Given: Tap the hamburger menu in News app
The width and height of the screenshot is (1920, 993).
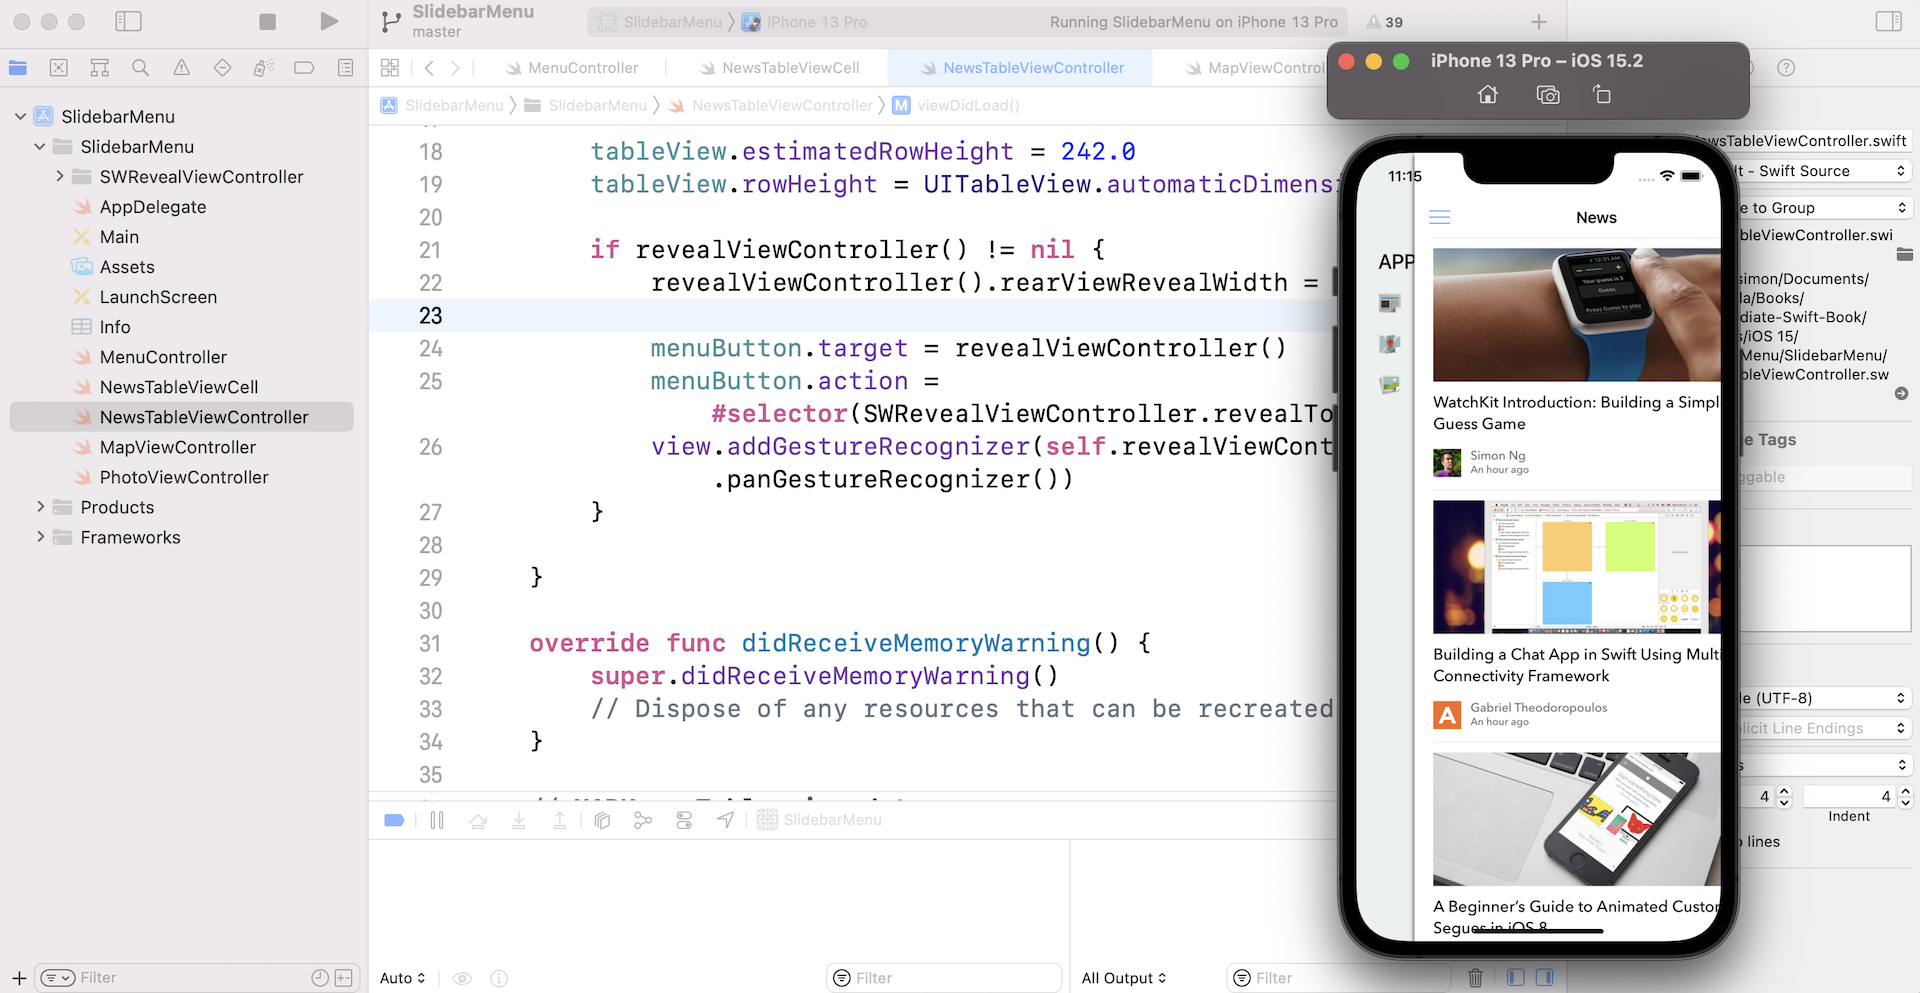Looking at the screenshot, I should click(x=1440, y=218).
